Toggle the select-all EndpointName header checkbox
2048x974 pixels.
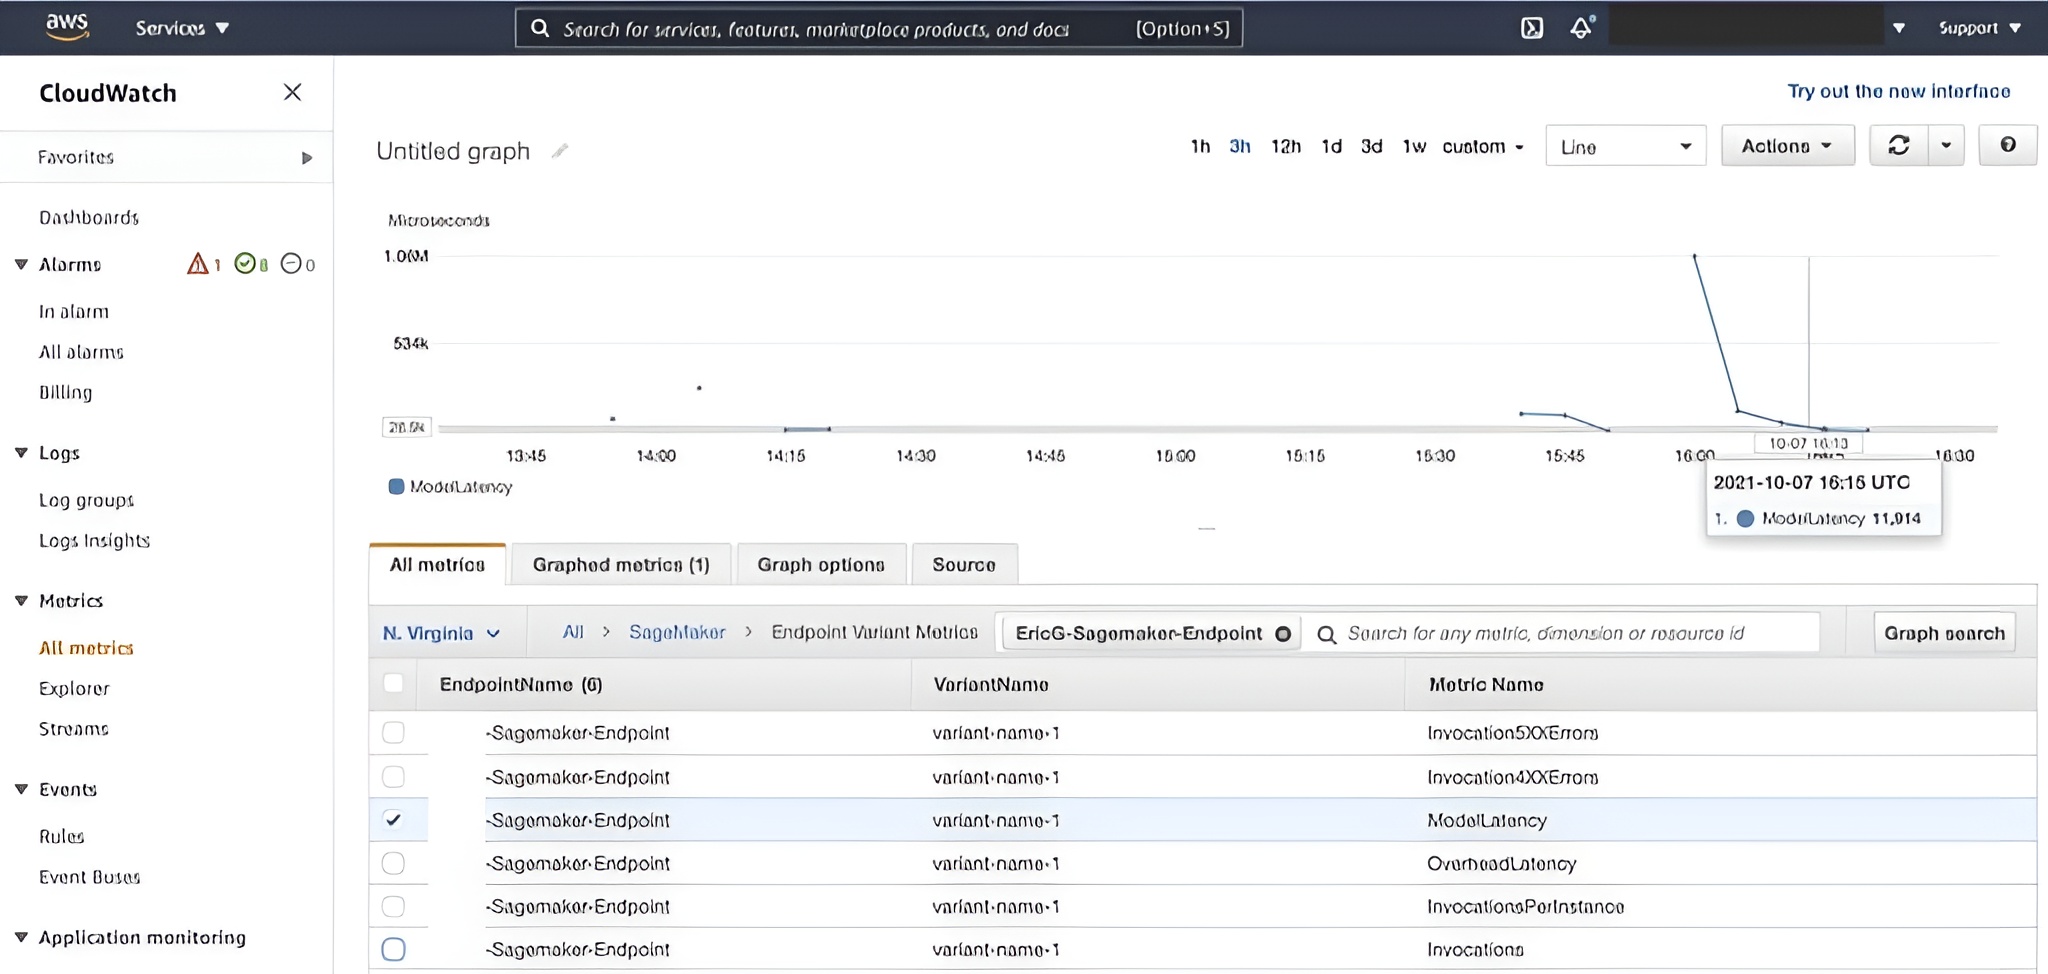pos(393,684)
